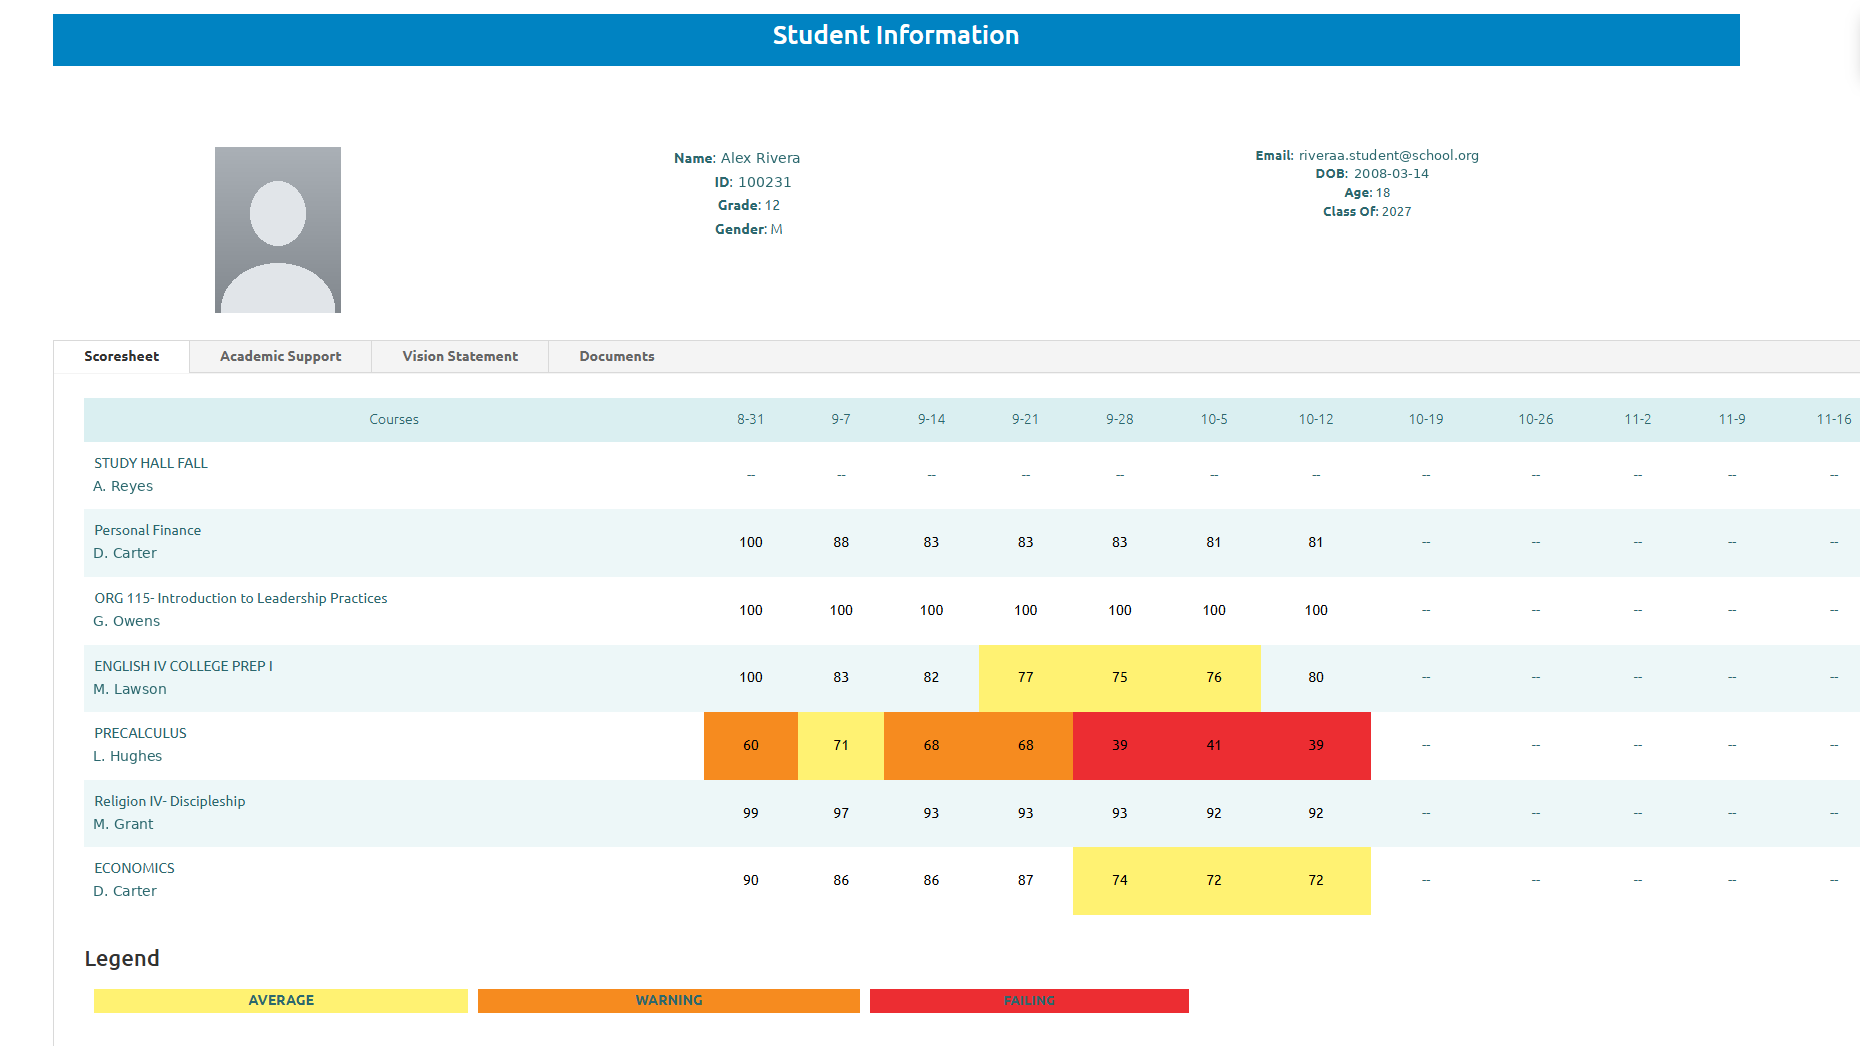Image resolution: width=1860 pixels, height=1046 pixels.
Task: Click English IV score 77 for 9-21
Action: click(1026, 677)
